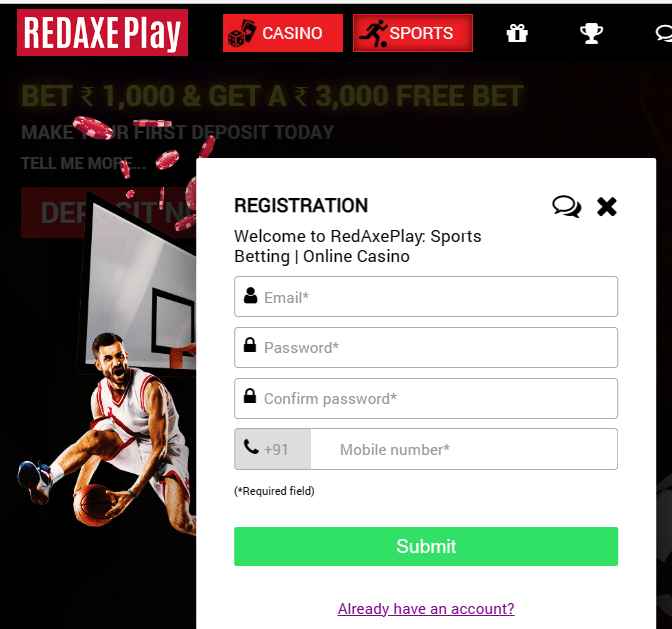Focus the Email input field
Viewport: 672px width, 629px height.
[426, 297]
